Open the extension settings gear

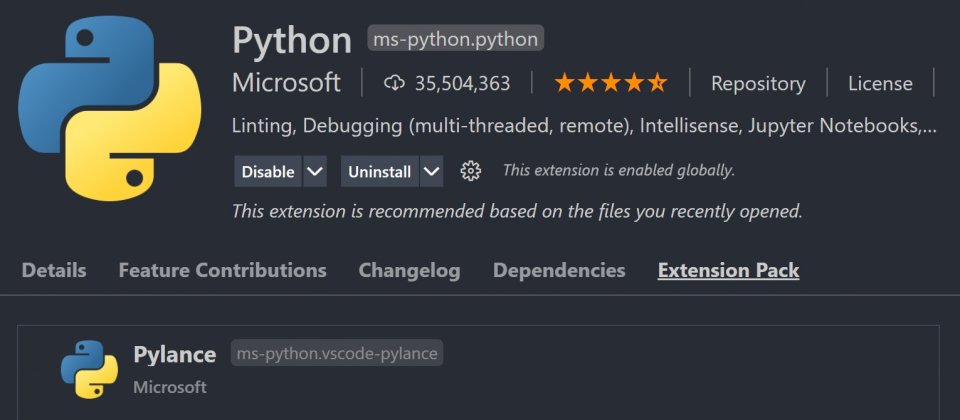click(470, 171)
